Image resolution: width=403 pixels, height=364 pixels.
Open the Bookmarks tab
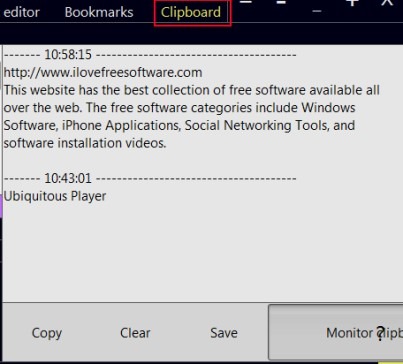[99, 12]
